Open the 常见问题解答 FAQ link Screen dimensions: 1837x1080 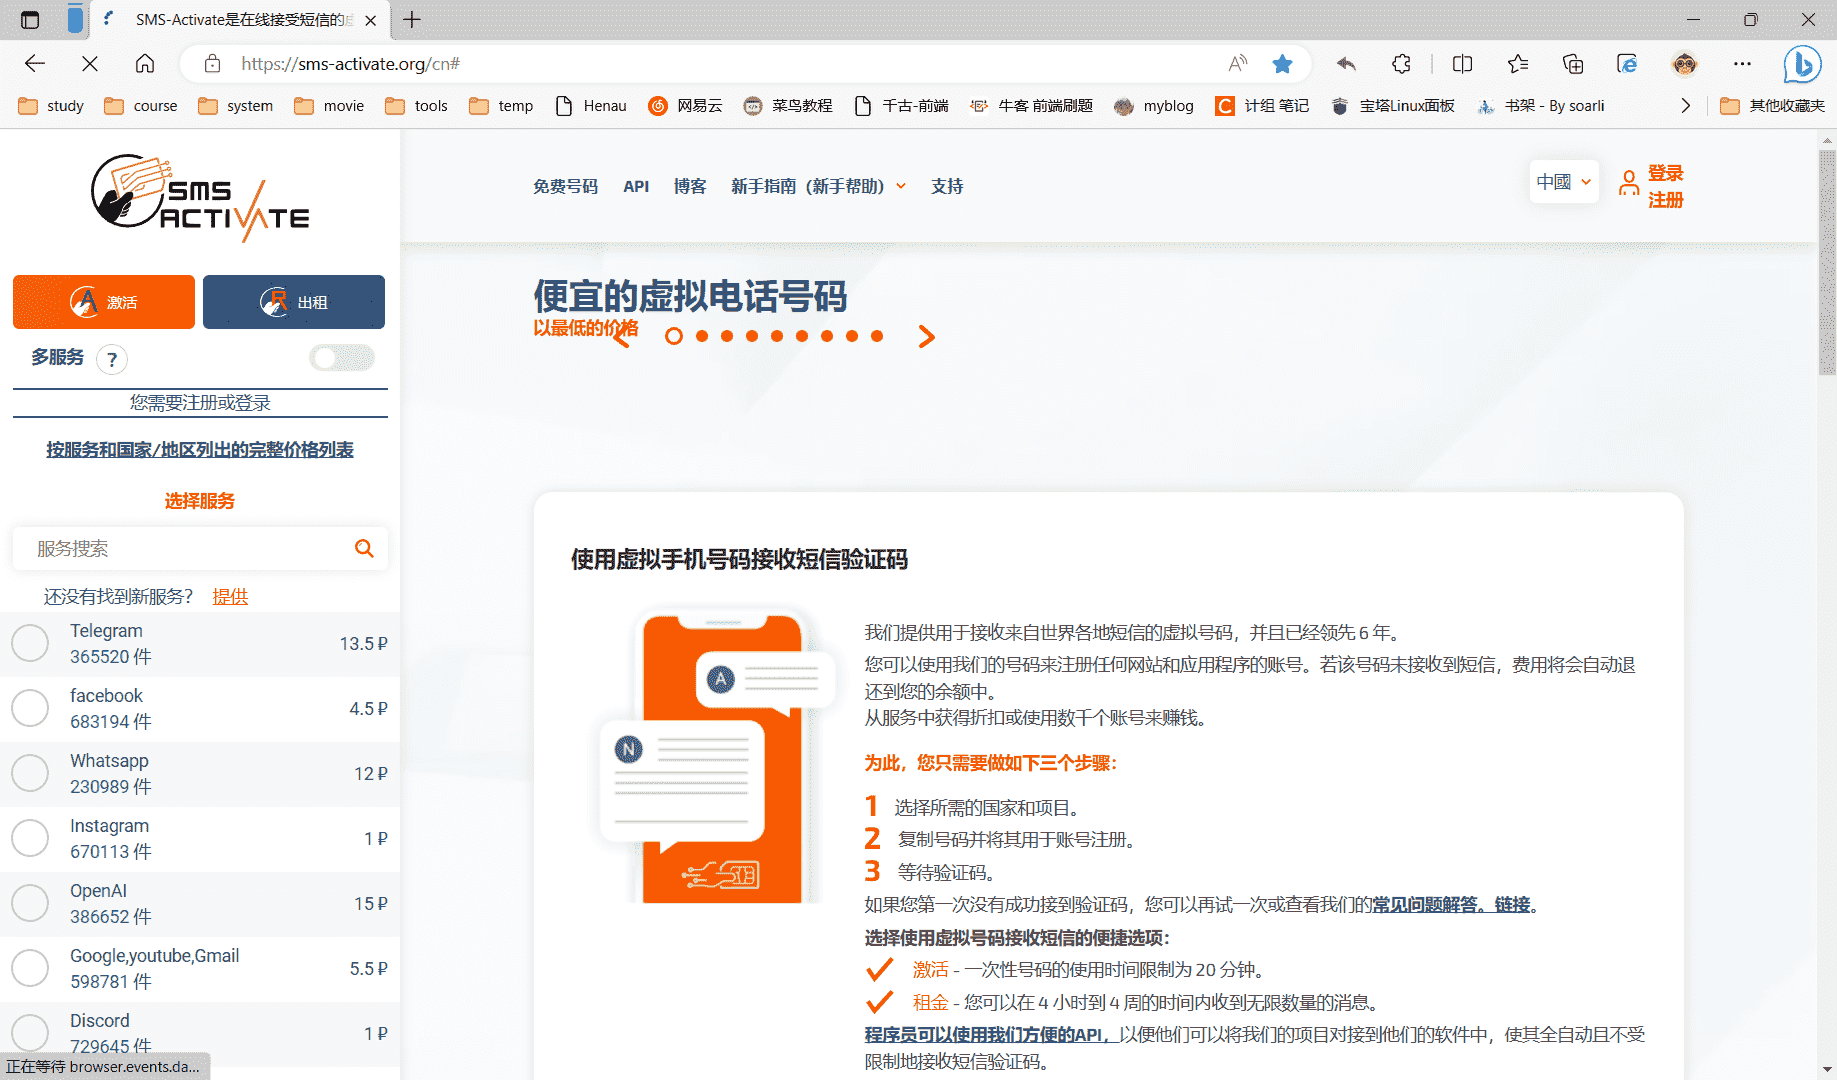(x=1451, y=904)
